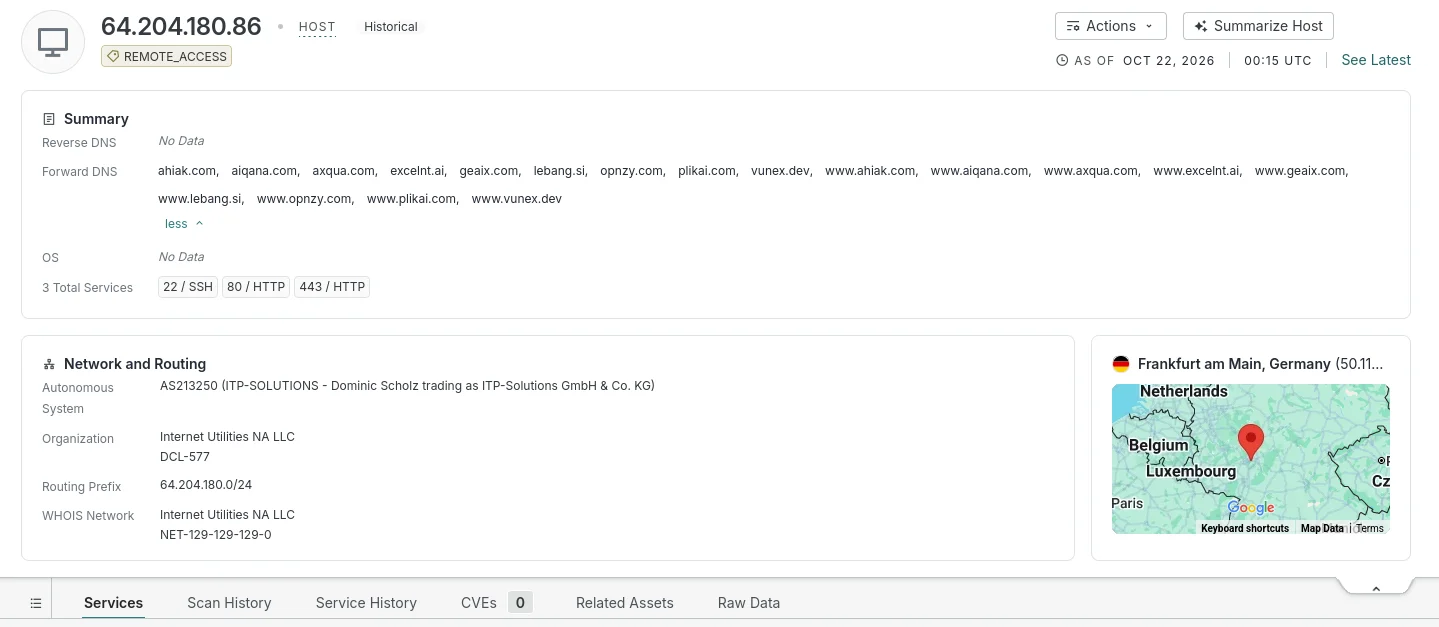Switch to the Related Assets tab
1439x627 pixels.
(x=625, y=603)
